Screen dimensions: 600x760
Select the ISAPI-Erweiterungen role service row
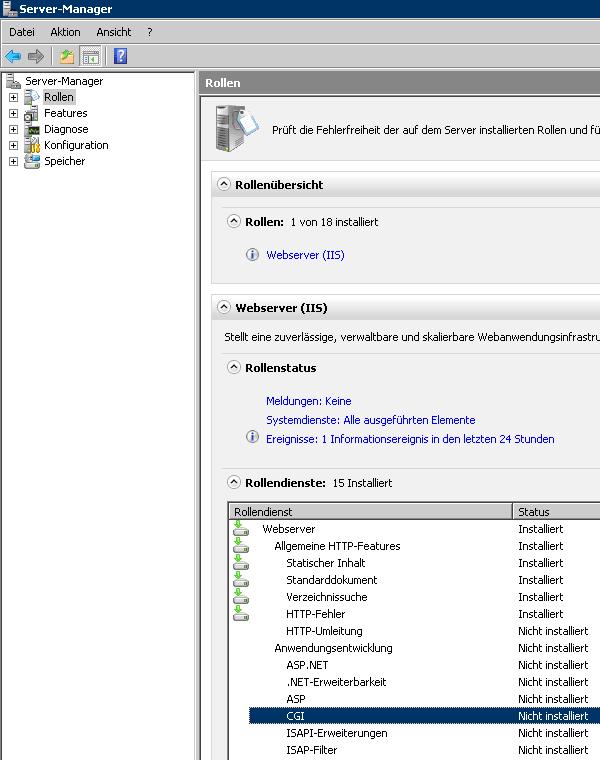point(336,733)
